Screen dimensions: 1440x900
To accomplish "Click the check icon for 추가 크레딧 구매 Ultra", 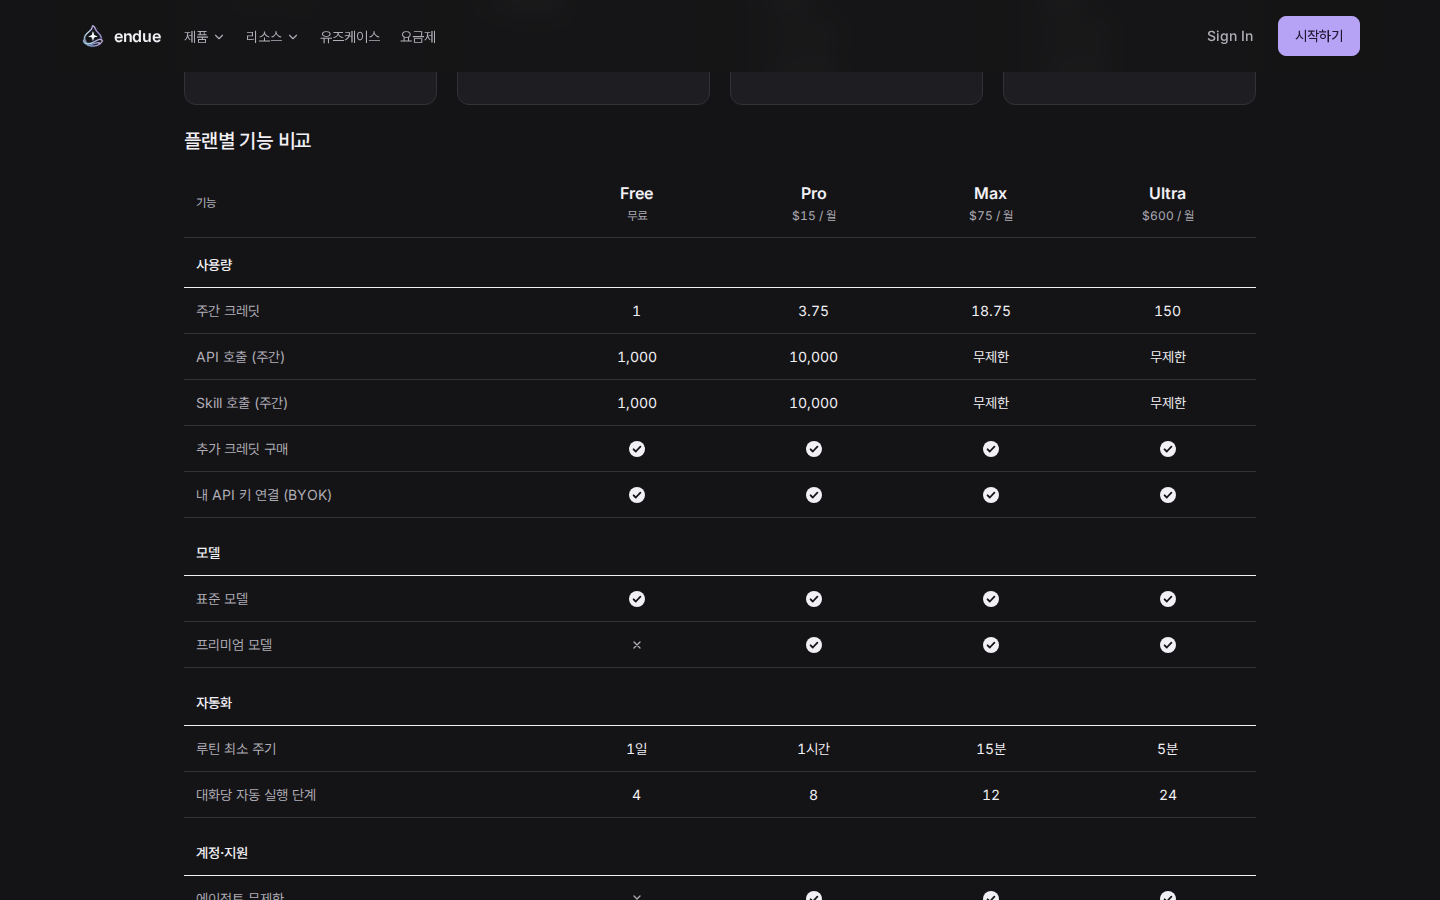I will pos(1168,449).
